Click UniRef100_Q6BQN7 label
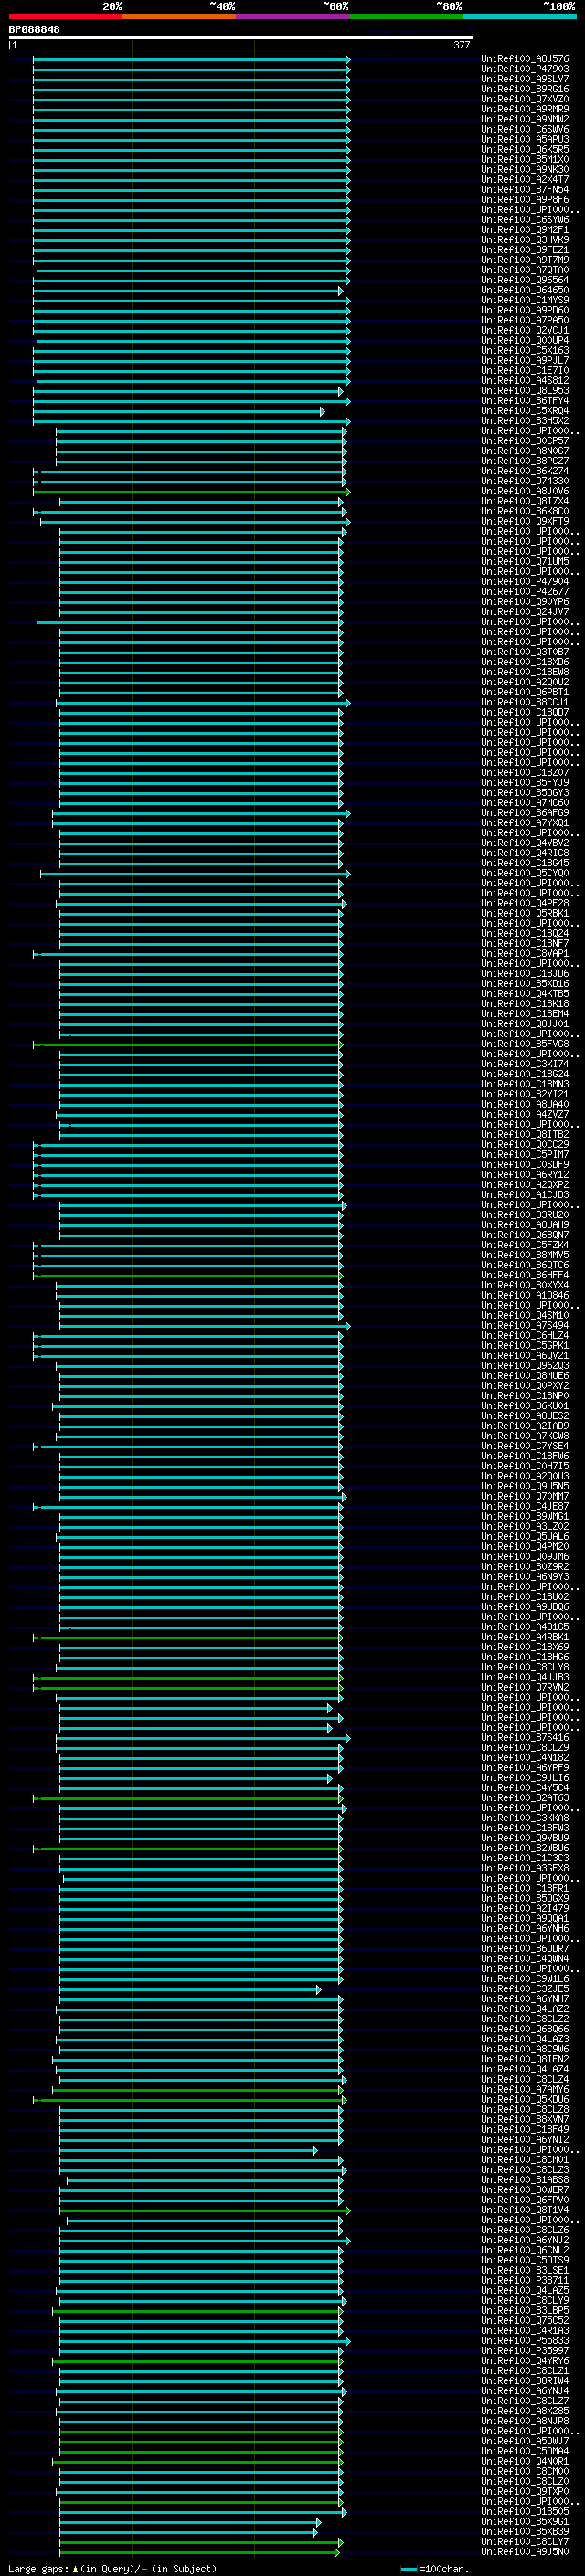This screenshot has width=585, height=2576. coord(525,1235)
